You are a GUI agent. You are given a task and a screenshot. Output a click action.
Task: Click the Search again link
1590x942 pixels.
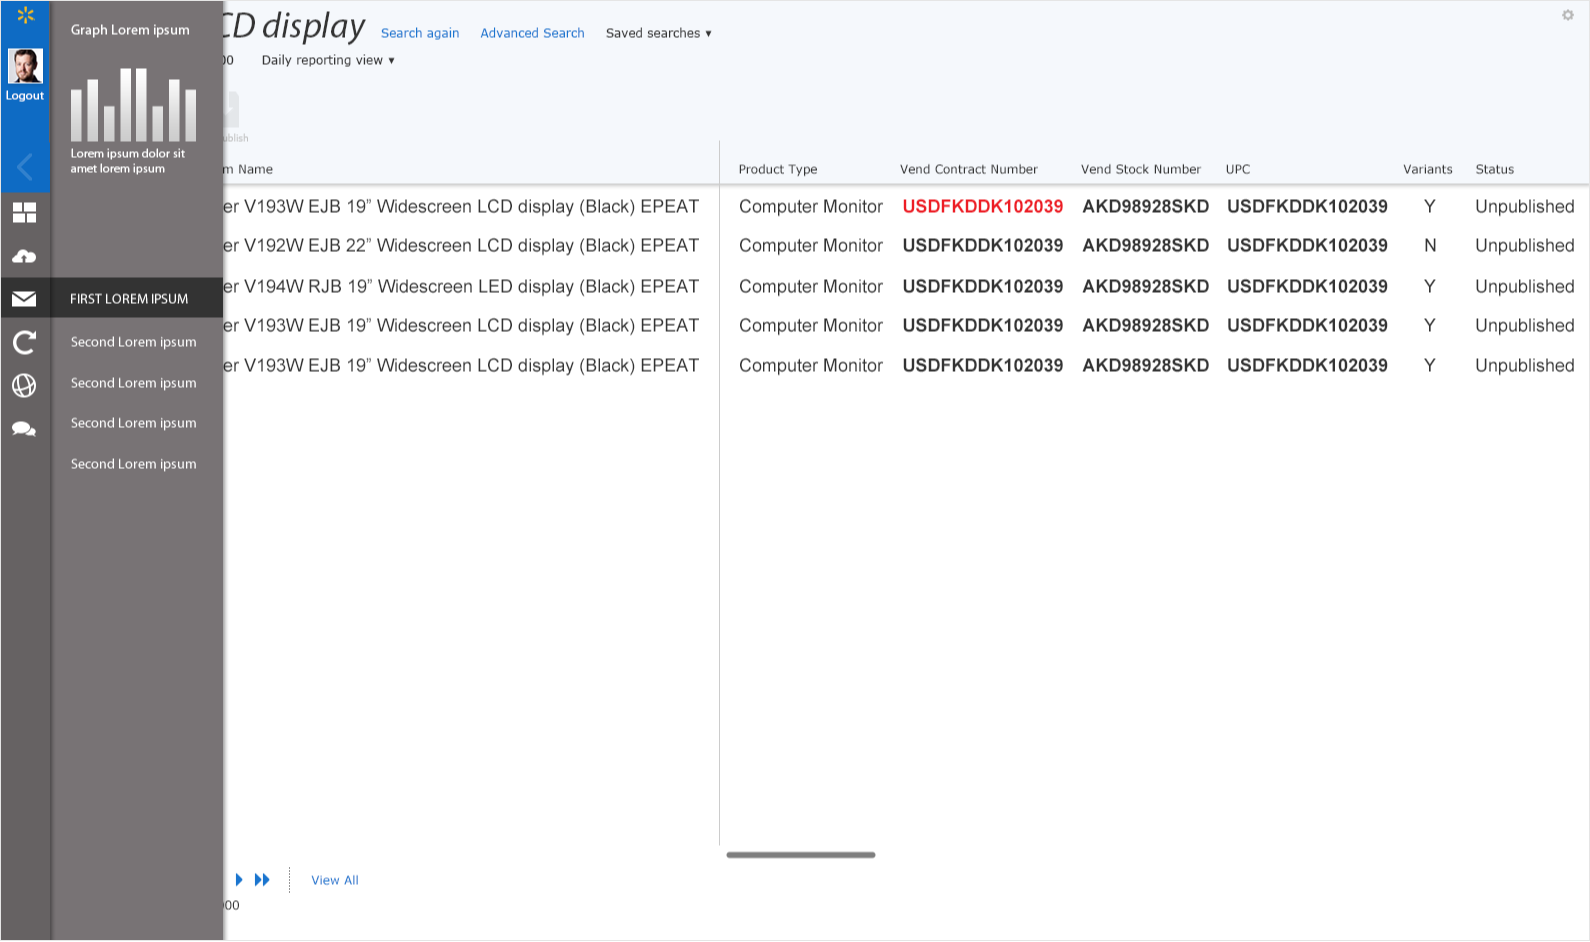pyautogui.click(x=420, y=33)
